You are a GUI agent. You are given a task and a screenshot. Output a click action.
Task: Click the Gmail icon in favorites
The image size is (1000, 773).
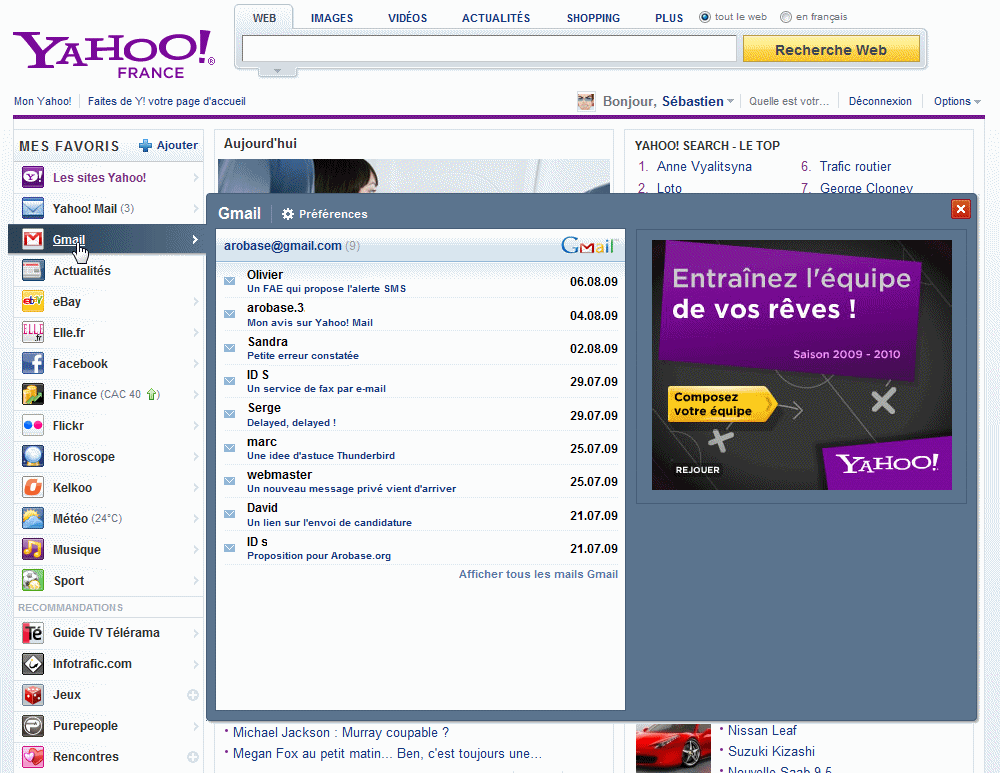(x=33, y=239)
